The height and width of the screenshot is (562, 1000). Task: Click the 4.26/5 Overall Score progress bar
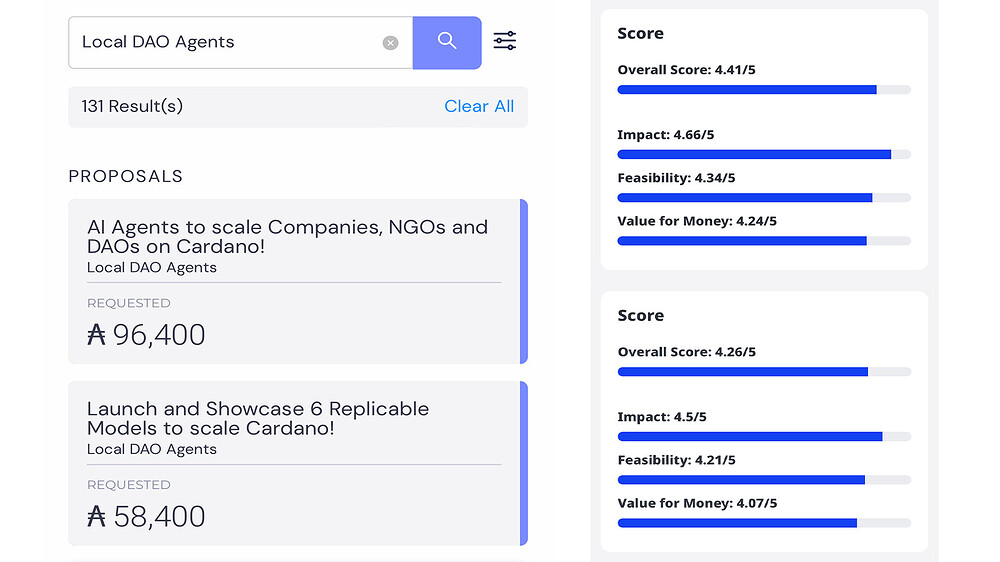764,372
